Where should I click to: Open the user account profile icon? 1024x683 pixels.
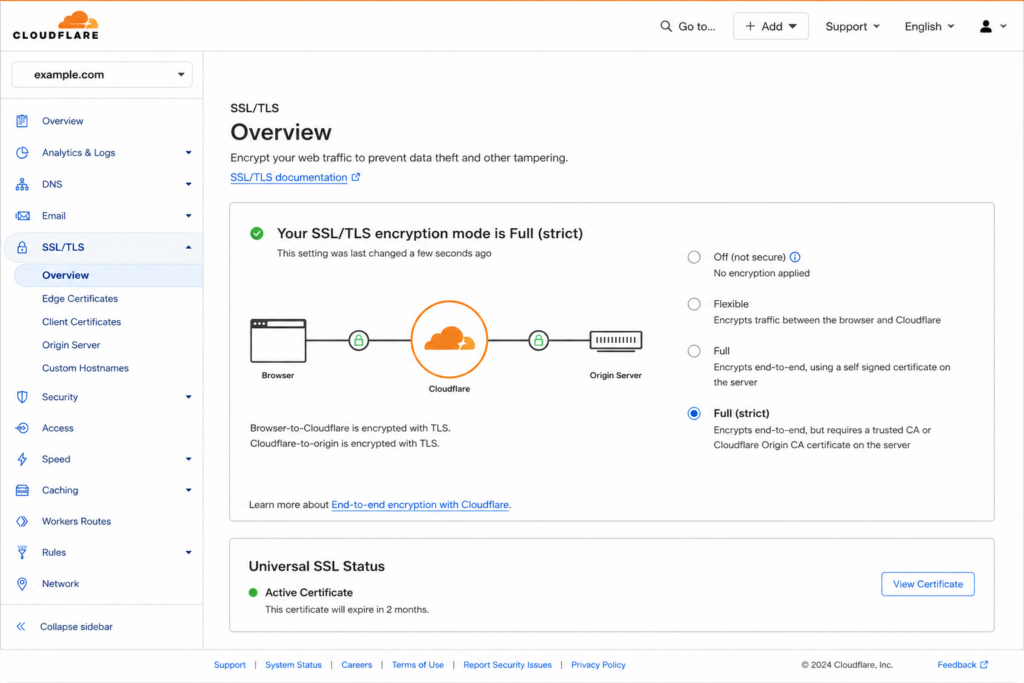coord(985,26)
